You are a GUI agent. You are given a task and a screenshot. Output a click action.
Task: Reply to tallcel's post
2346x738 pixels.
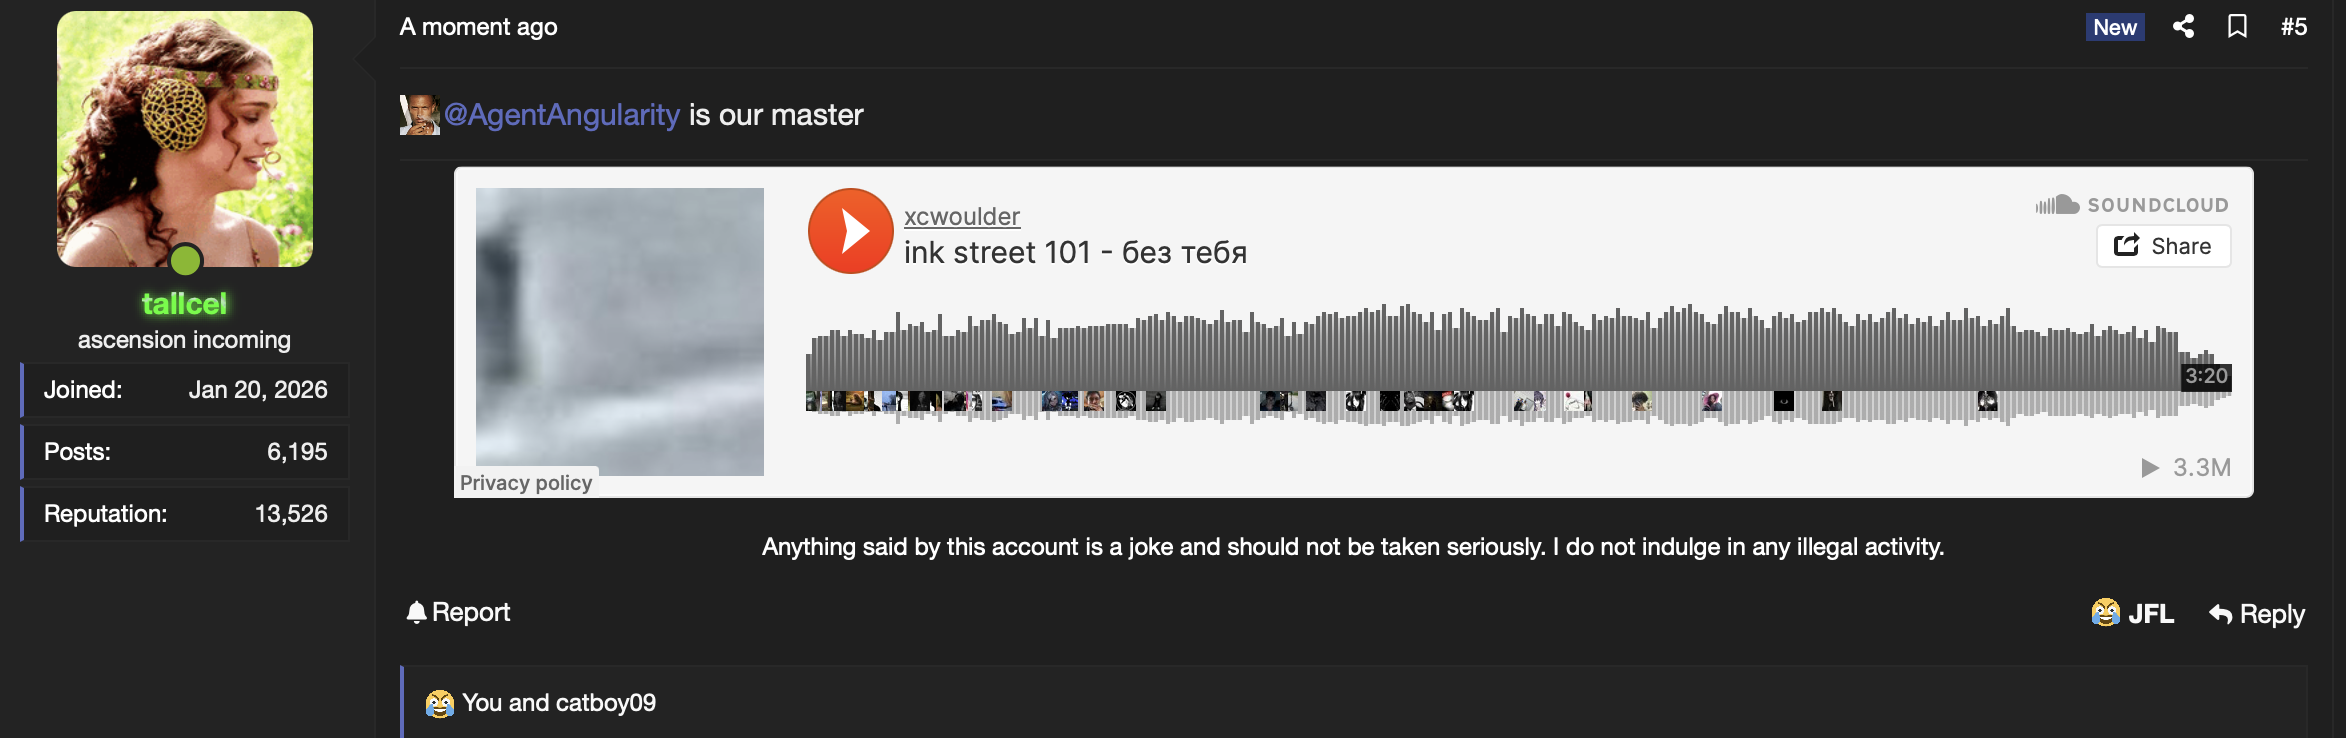click(x=2257, y=614)
